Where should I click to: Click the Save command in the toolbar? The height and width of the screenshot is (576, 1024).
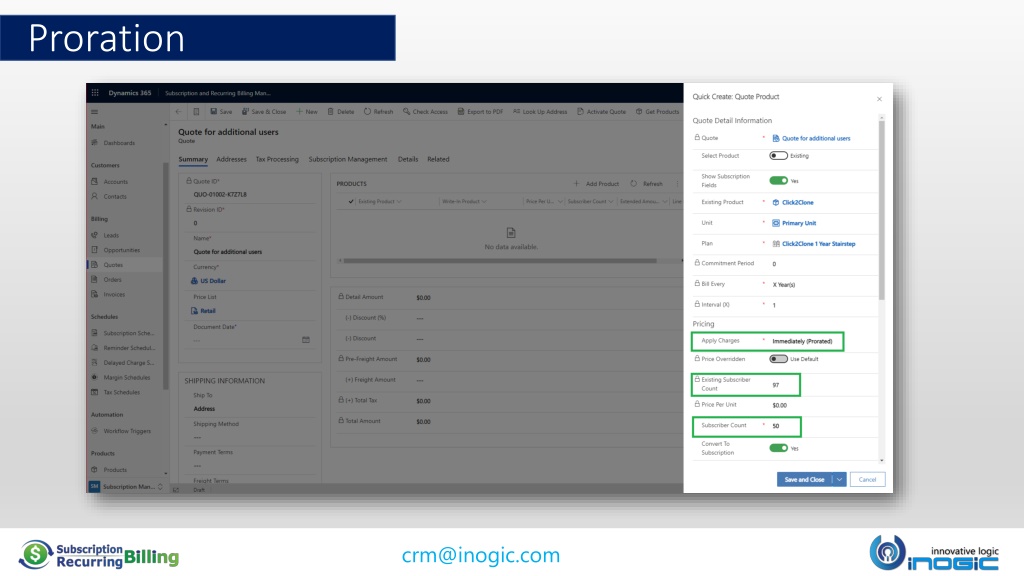221,112
